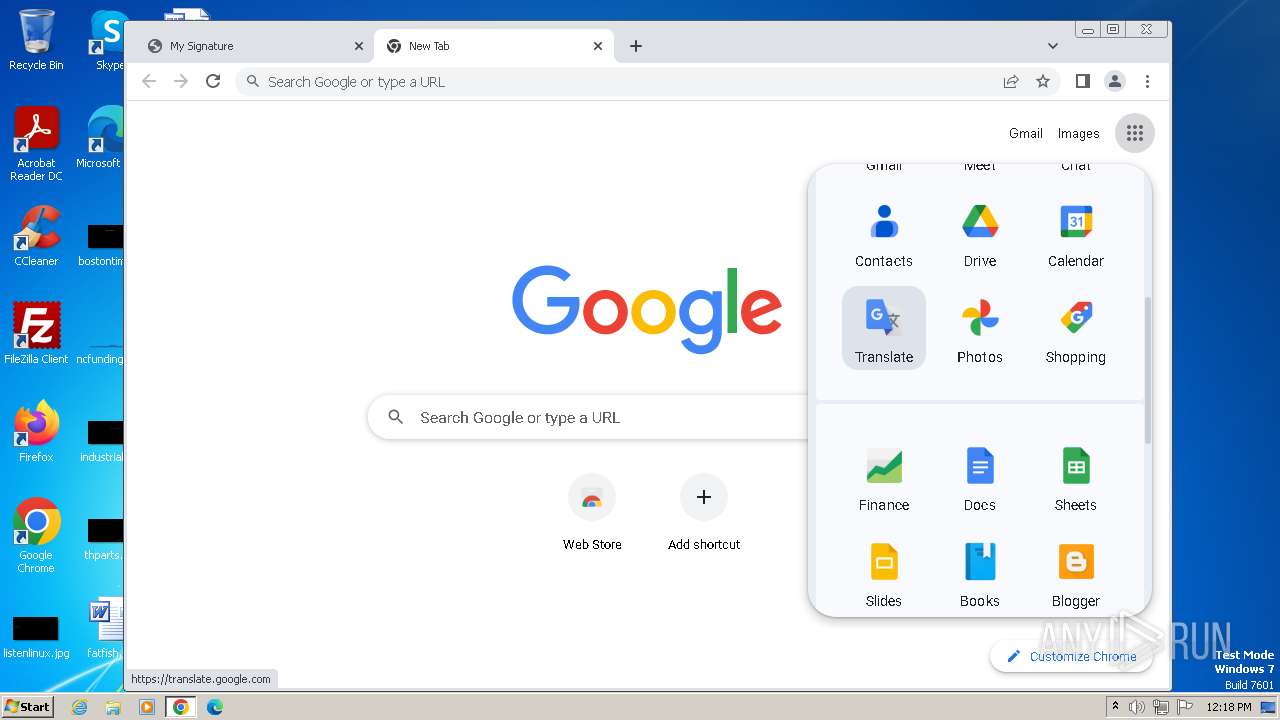Click Customize Chrome button
The width and height of the screenshot is (1280, 720).
(1071, 656)
